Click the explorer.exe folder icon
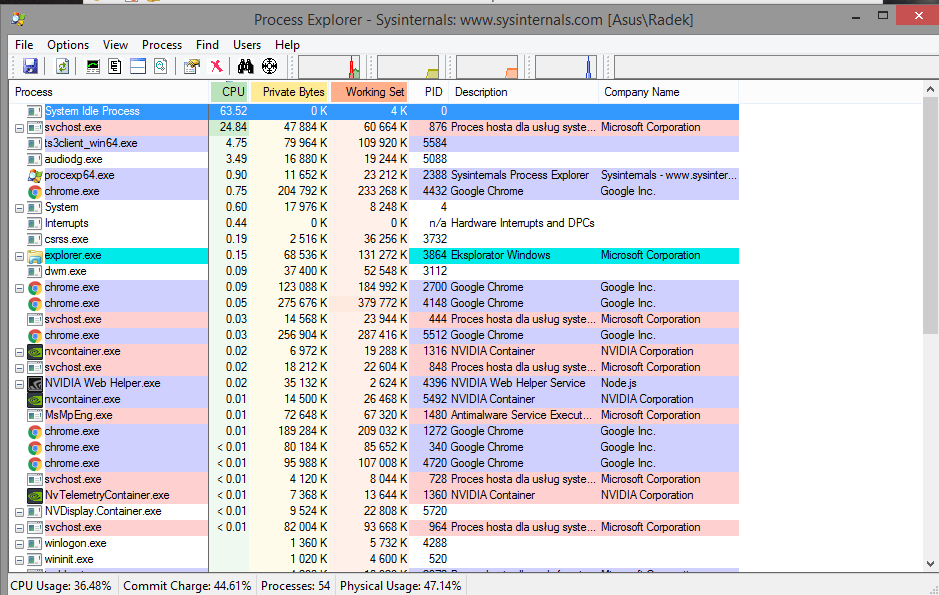 [35, 256]
